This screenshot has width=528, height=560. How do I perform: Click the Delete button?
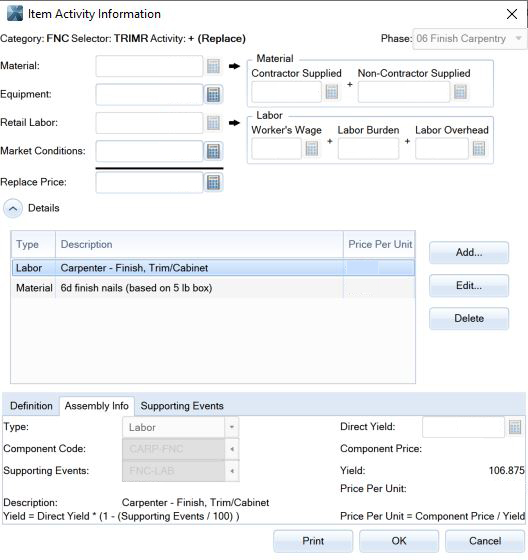click(x=469, y=319)
